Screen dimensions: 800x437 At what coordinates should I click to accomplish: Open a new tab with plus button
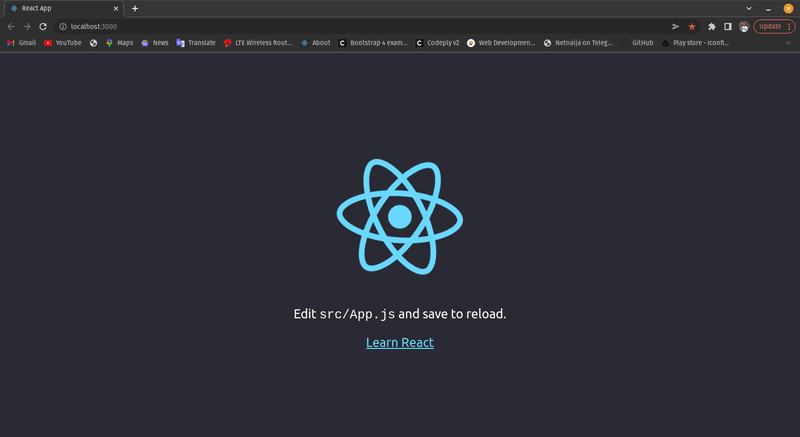[135, 8]
